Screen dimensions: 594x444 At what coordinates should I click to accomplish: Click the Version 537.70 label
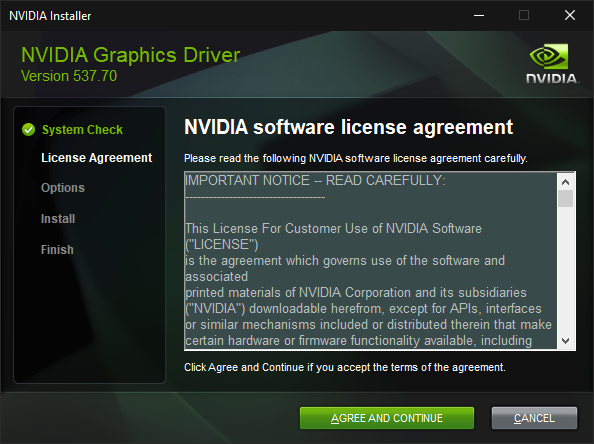(69, 76)
